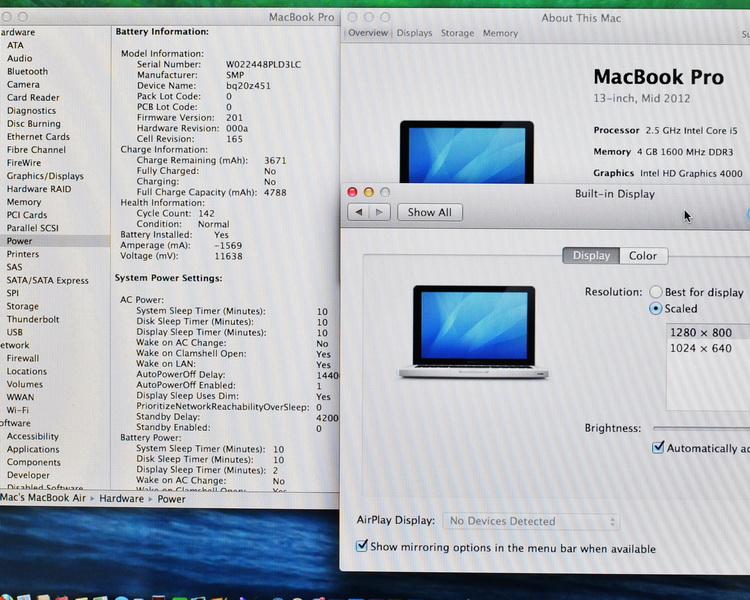Select Camera in the sidebar
750x600 pixels.
pyautogui.click(x=23, y=84)
